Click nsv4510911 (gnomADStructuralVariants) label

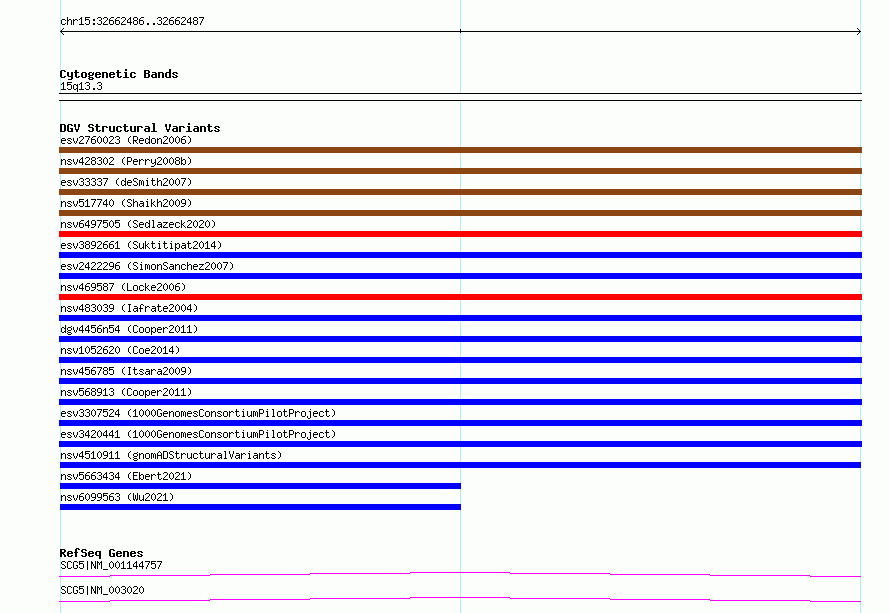[171, 455]
